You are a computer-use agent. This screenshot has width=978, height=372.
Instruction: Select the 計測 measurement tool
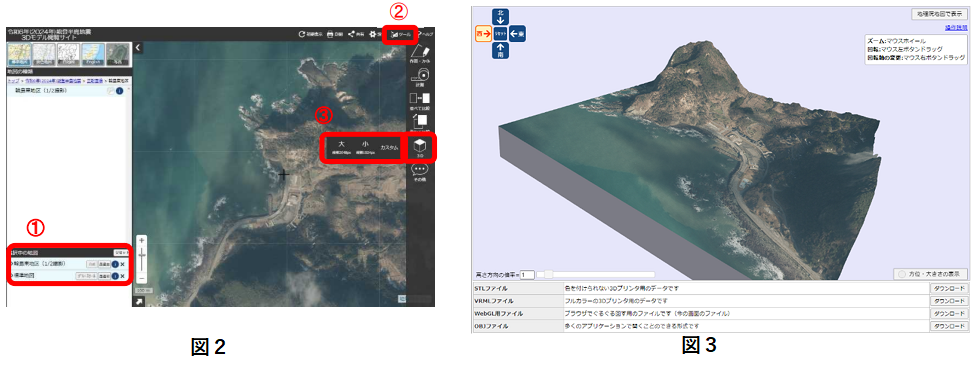pyautogui.click(x=420, y=77)
